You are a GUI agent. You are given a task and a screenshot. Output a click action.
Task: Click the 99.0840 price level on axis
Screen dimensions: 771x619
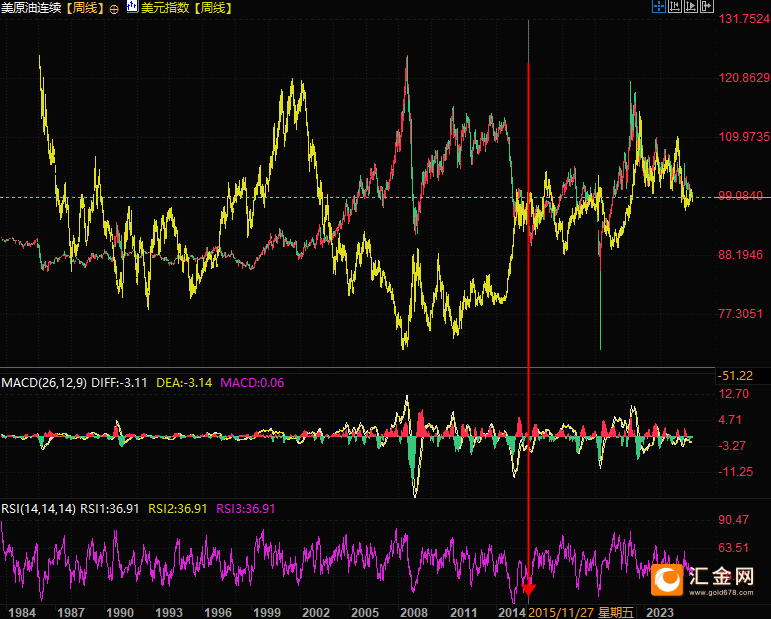[x=741, y=196]
